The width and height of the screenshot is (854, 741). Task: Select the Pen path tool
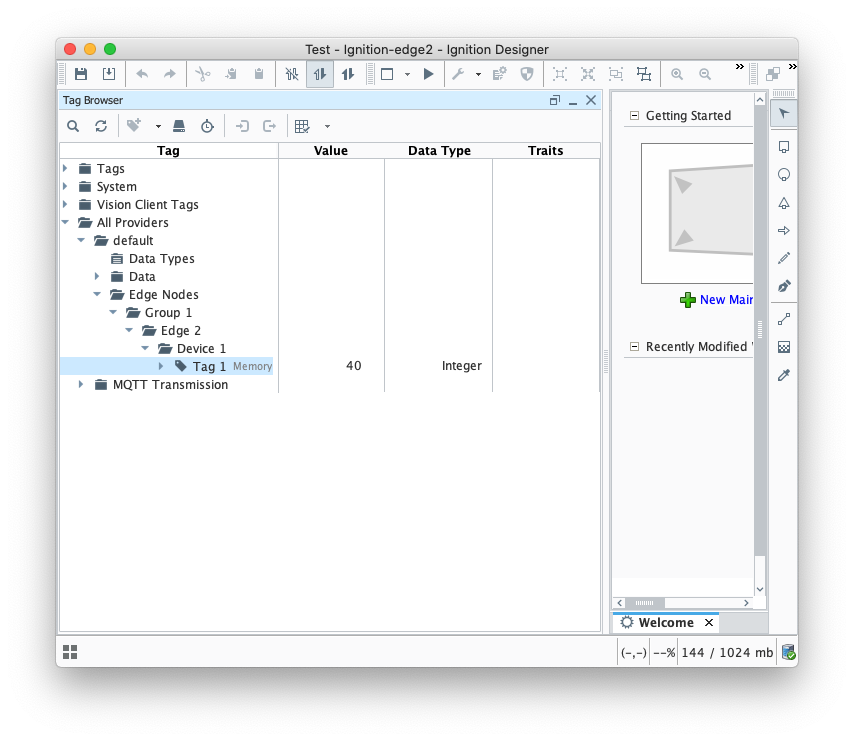[784, 286]
